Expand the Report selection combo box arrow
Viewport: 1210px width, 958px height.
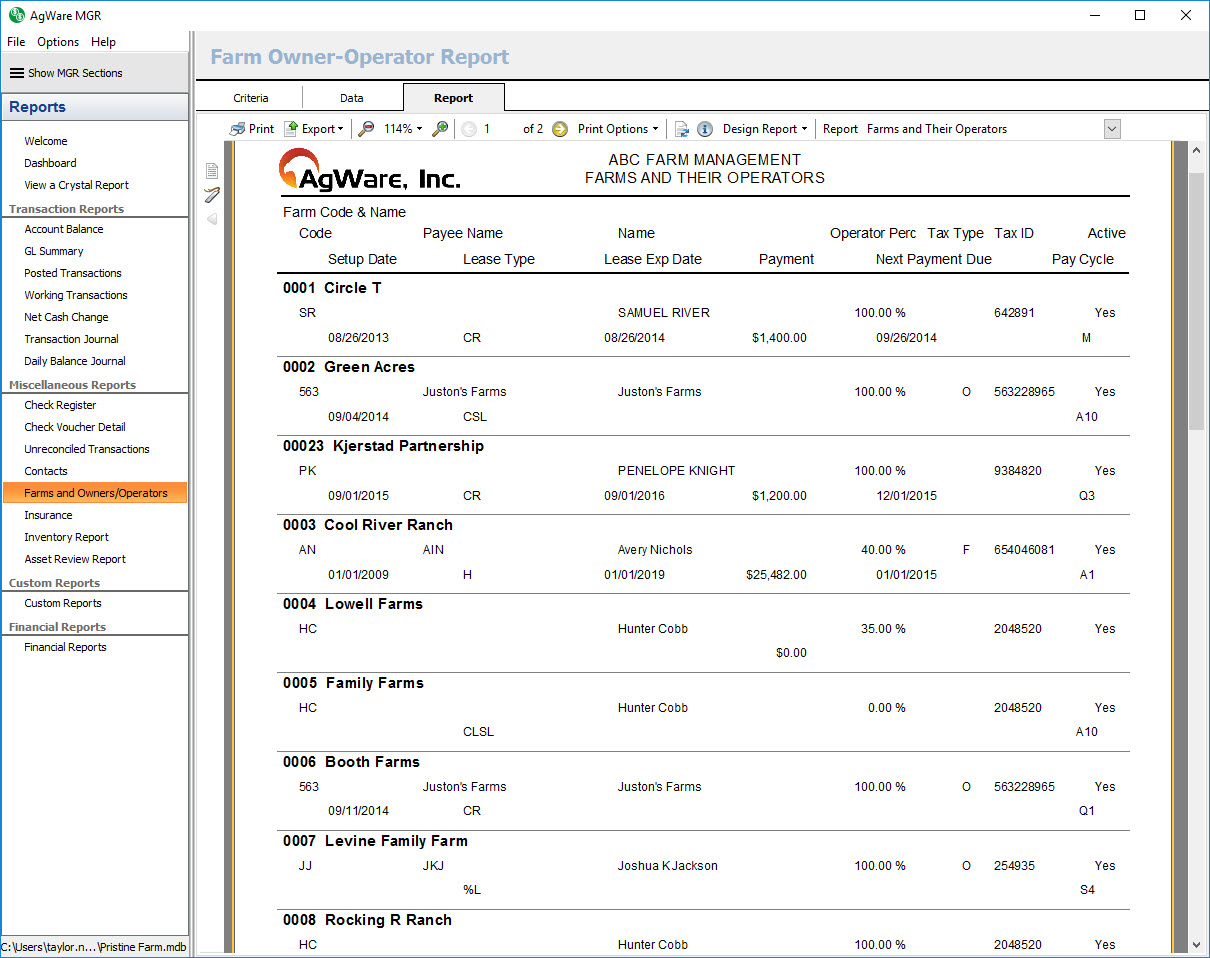point(1112,129)
